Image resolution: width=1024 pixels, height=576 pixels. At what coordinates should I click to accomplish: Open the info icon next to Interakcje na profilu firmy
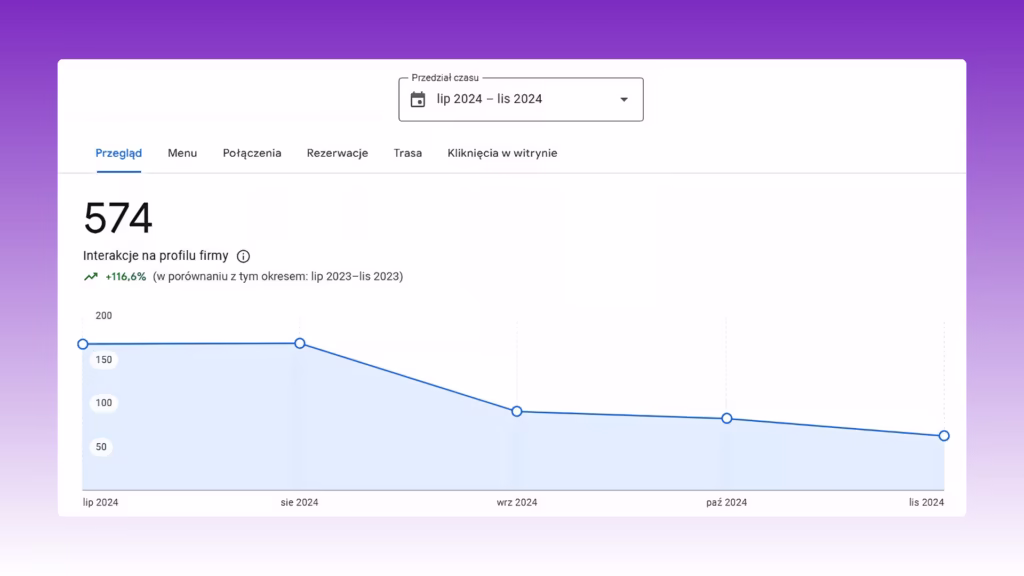[x=243, y=256]
